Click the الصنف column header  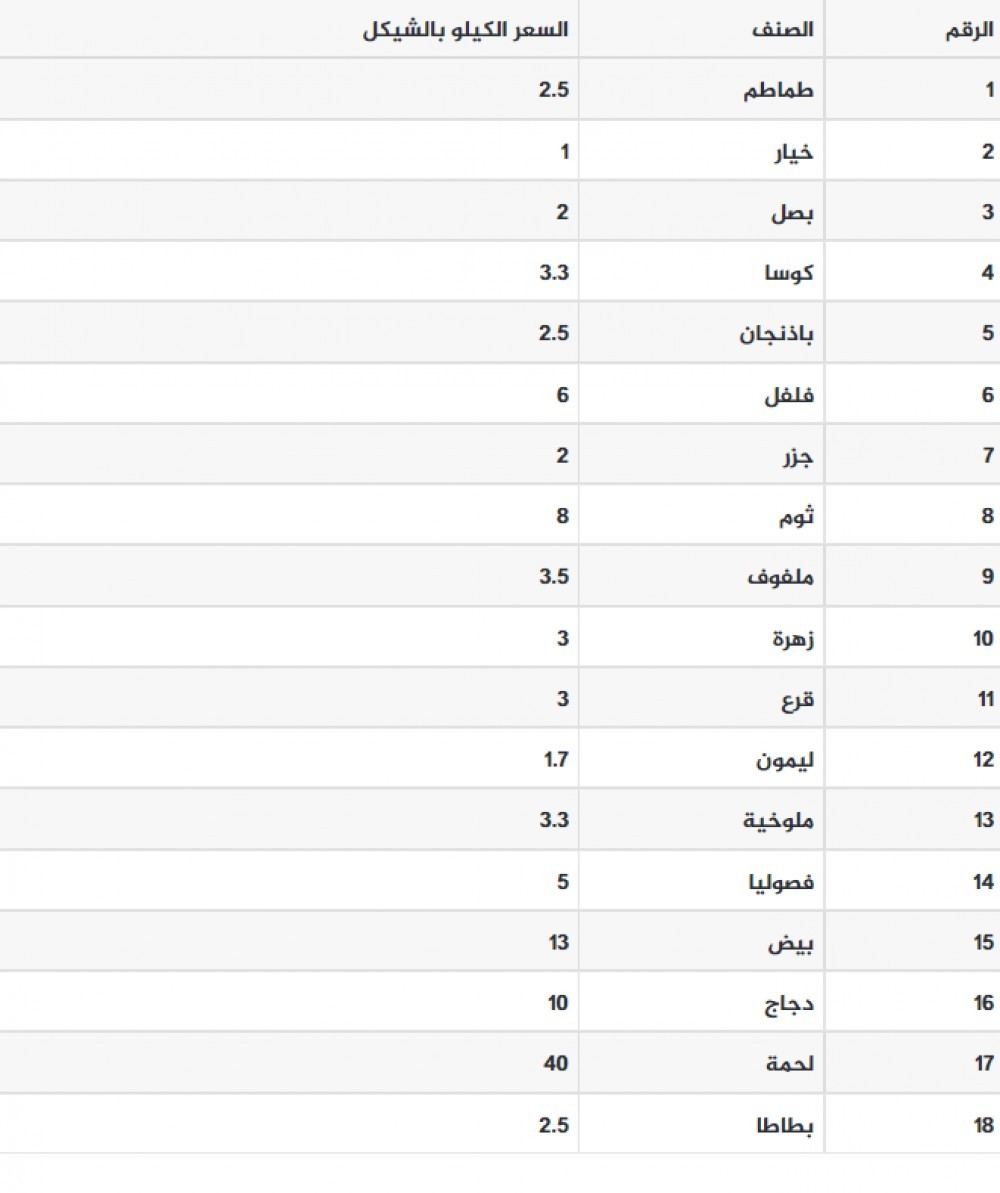click(783, 30)
